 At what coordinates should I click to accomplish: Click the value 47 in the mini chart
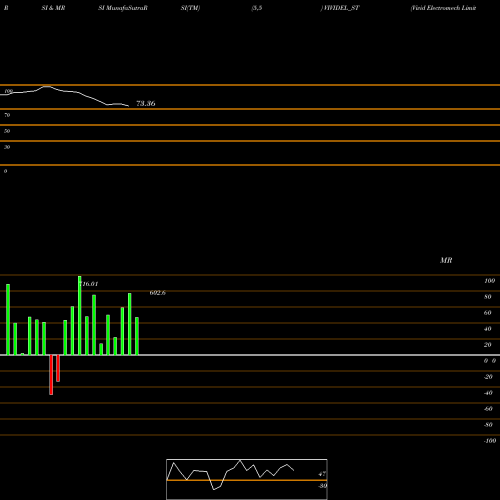(x=322, y=474)
